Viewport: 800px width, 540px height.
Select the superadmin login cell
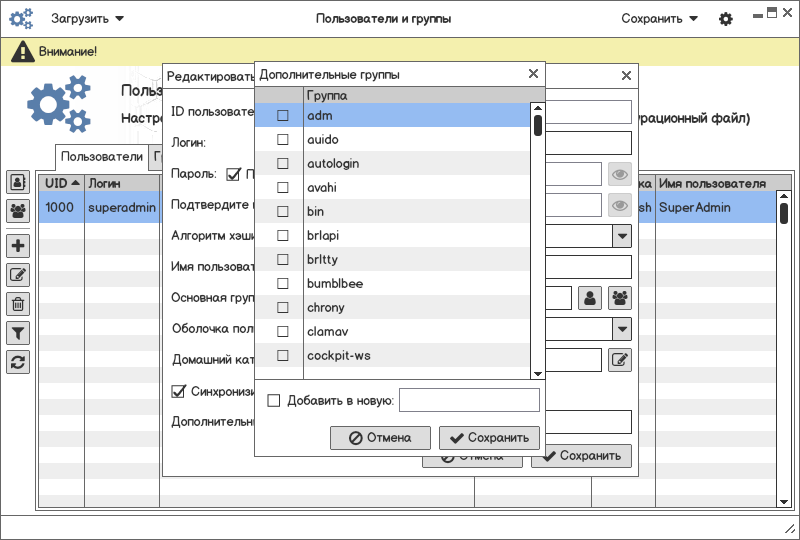tap(122, 207)
